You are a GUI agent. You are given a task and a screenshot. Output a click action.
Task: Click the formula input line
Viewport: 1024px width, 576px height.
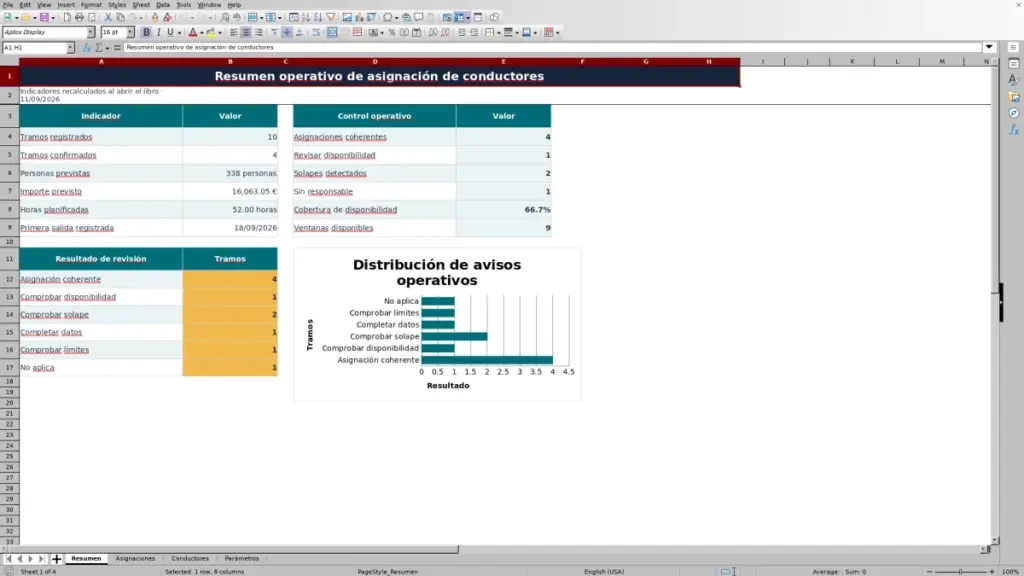coord(552,48)
